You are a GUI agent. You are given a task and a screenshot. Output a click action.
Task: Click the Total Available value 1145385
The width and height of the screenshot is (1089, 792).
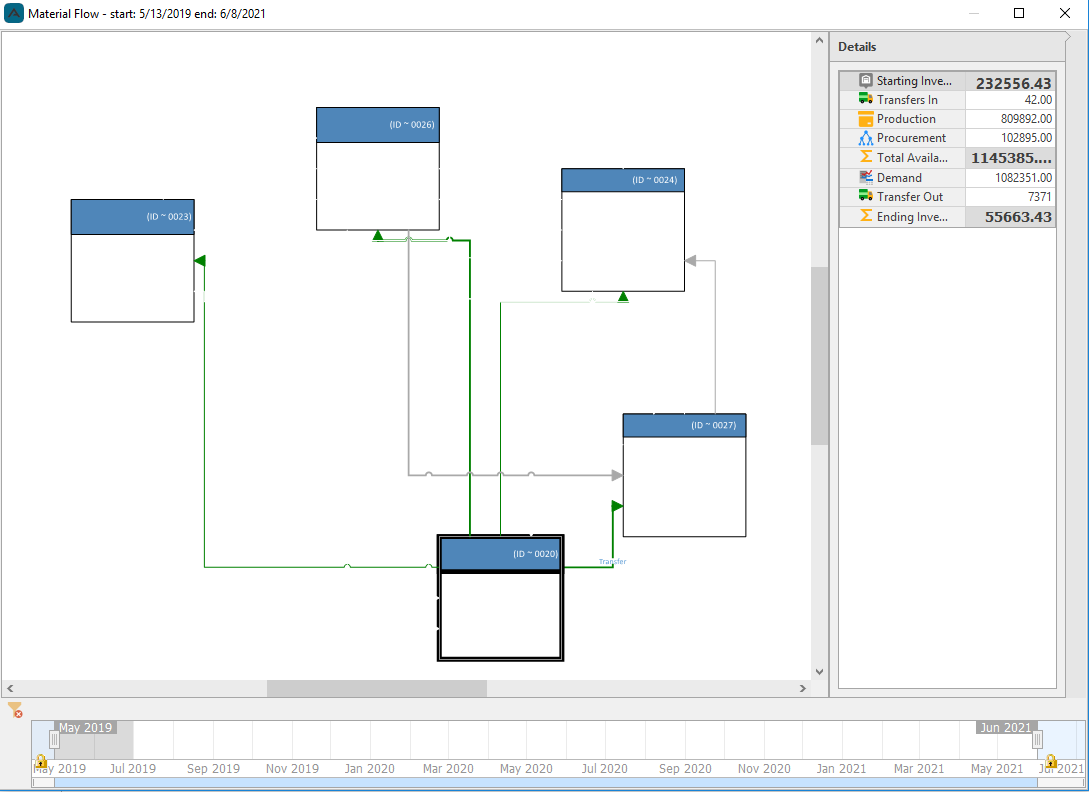click(x=1011, y=158)
